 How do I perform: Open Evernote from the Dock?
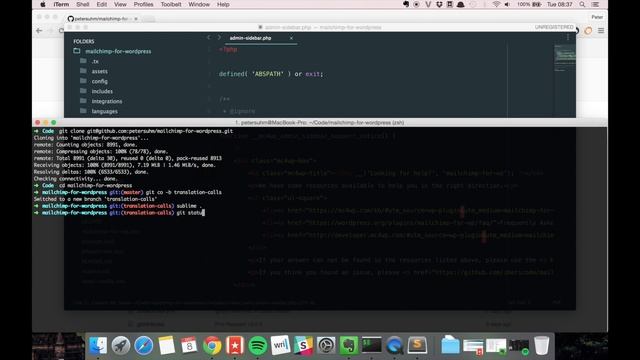click(x=349, y=345)
